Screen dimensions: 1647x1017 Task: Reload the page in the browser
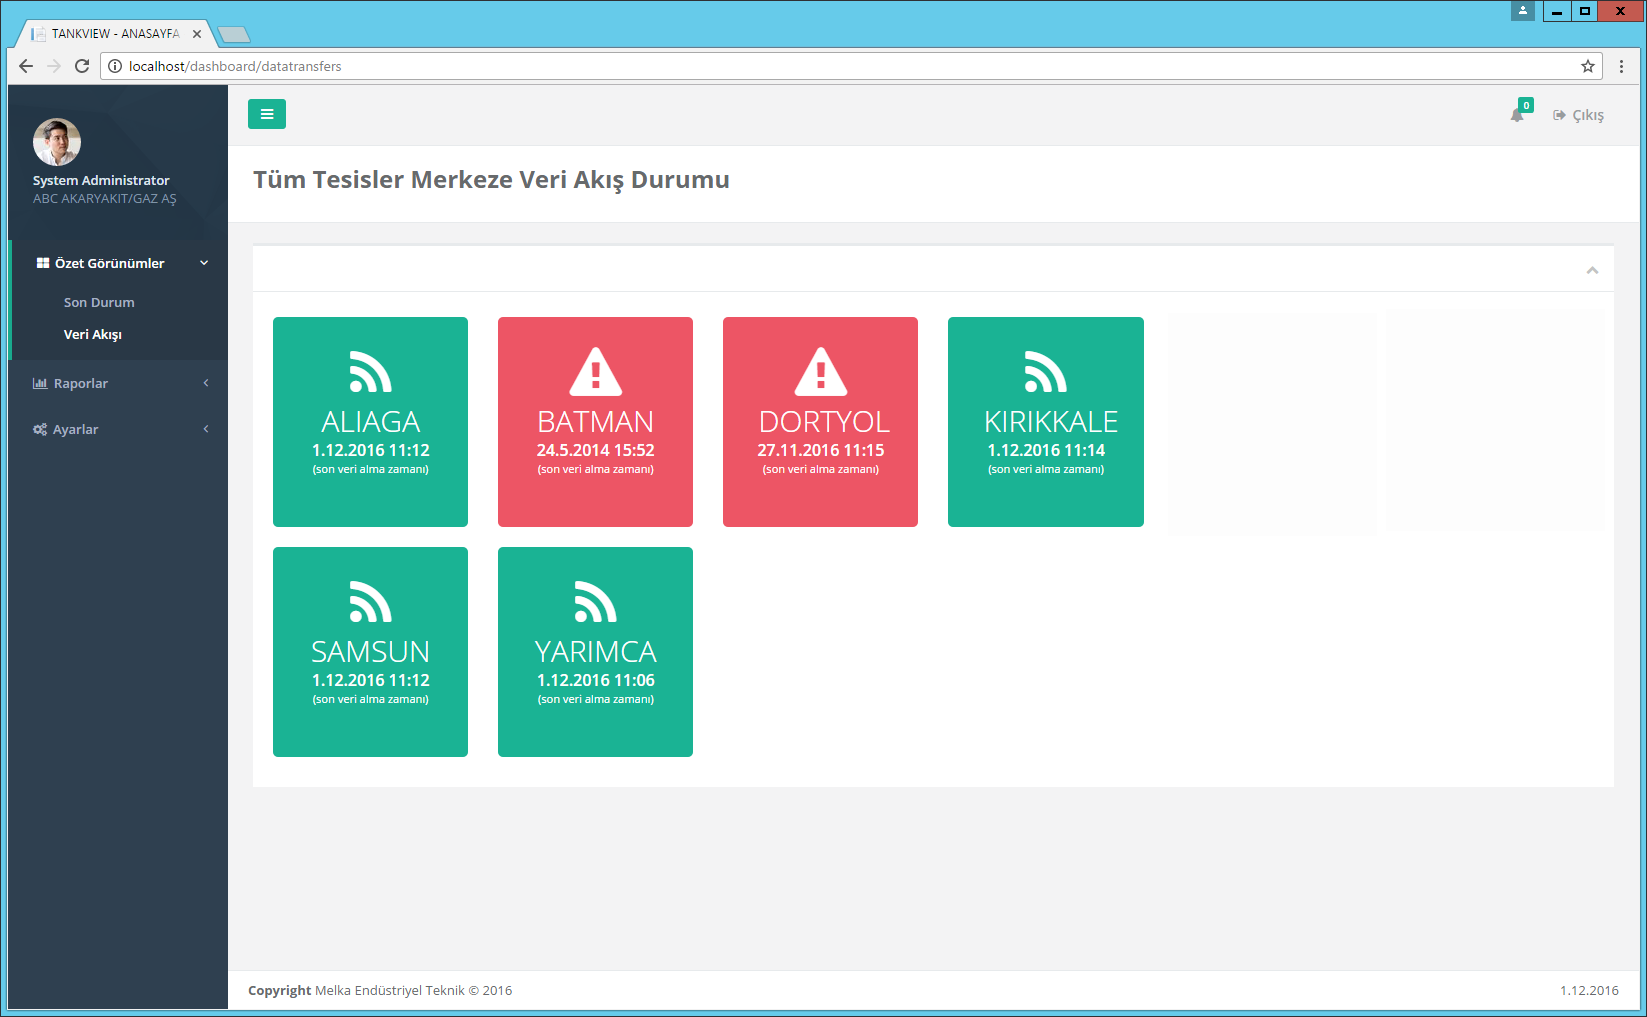click(82, 66)
